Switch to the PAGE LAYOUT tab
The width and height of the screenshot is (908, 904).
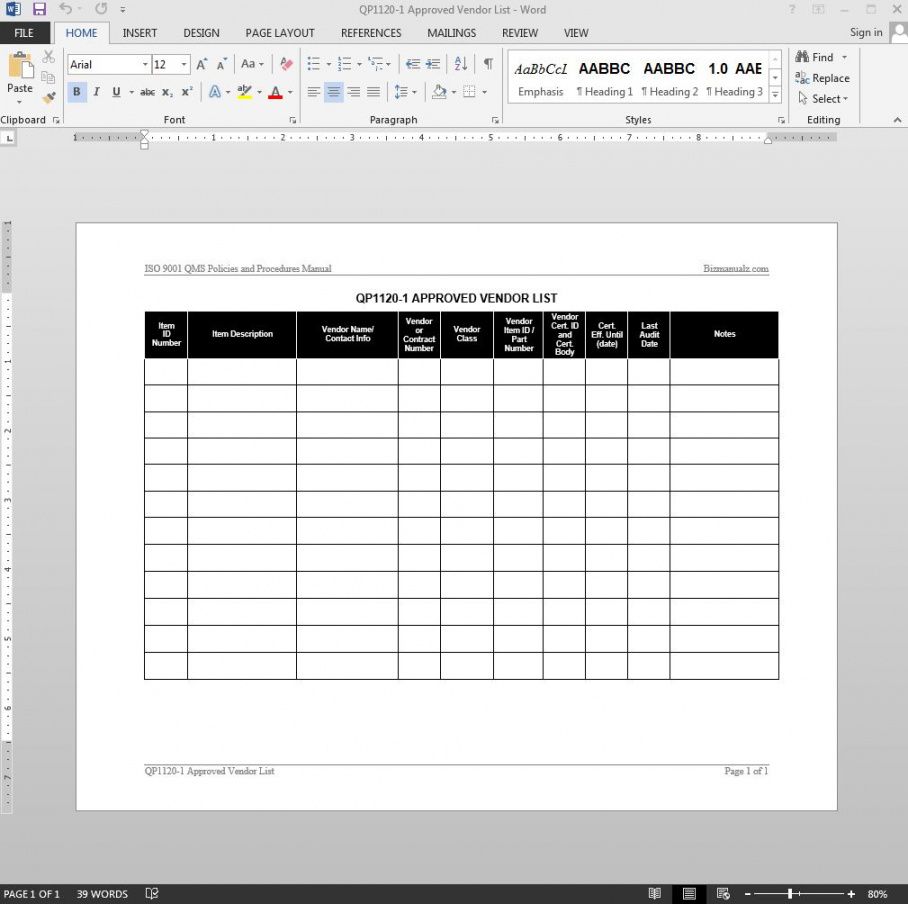tap(280, 33)
